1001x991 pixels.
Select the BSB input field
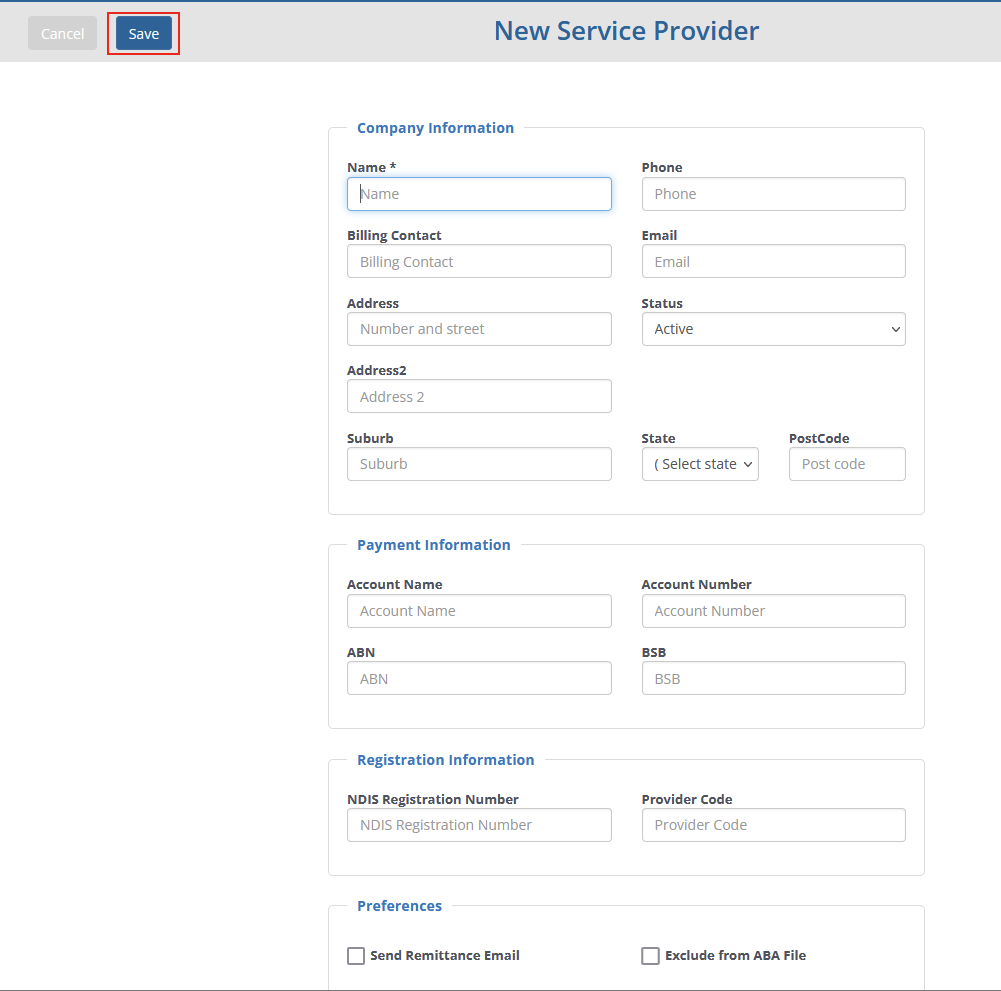(773, 678)
